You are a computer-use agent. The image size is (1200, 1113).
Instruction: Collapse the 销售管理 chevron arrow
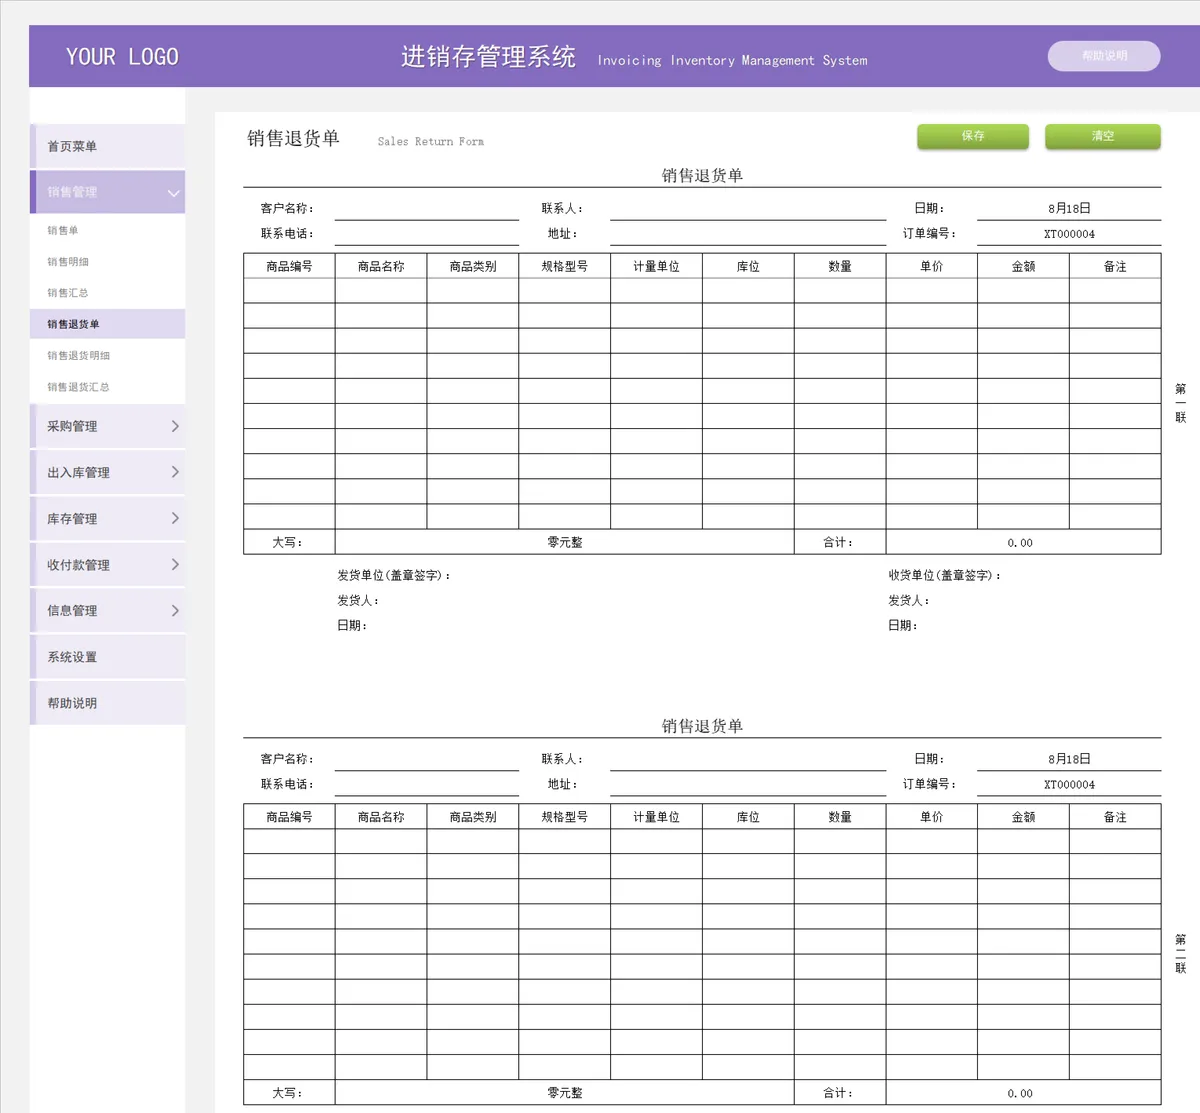click(x=174, y=193)
